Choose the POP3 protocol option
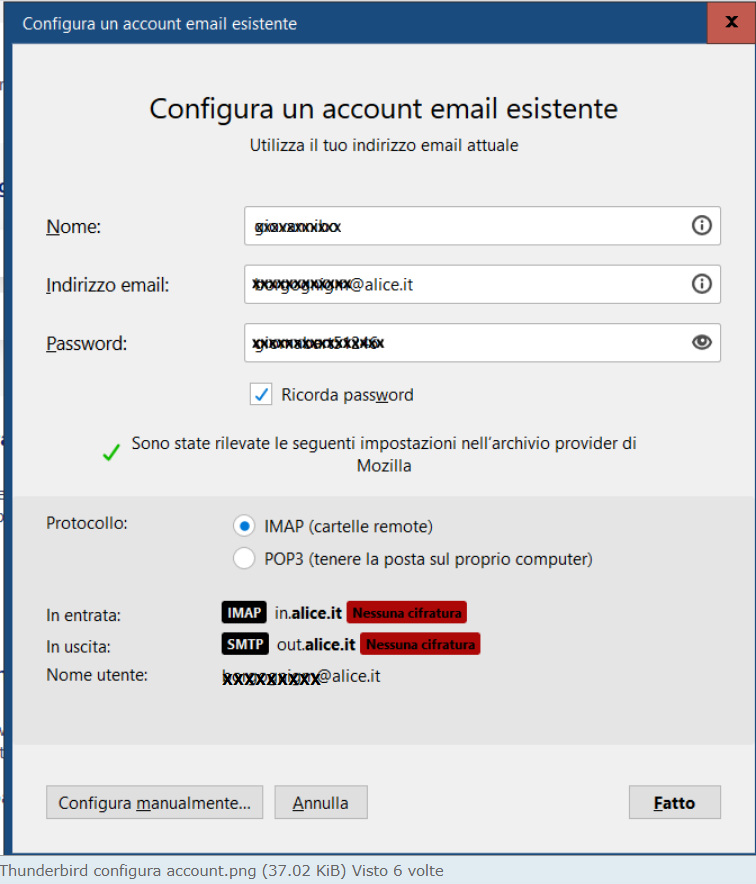The height and width of the screenshot is (884, 756). click(x=243, y=559)
